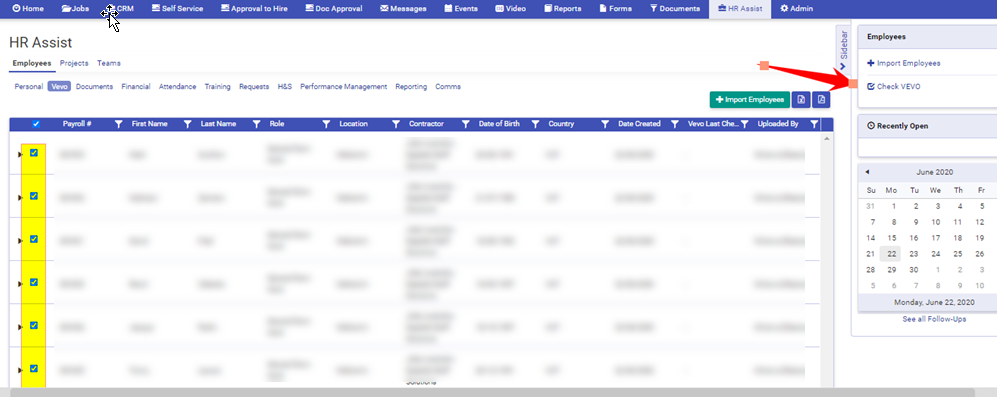The height and width of the screenshot is (397, 997).
Task: Switch to the Documents sub-tab
Action: coord(94,87)
